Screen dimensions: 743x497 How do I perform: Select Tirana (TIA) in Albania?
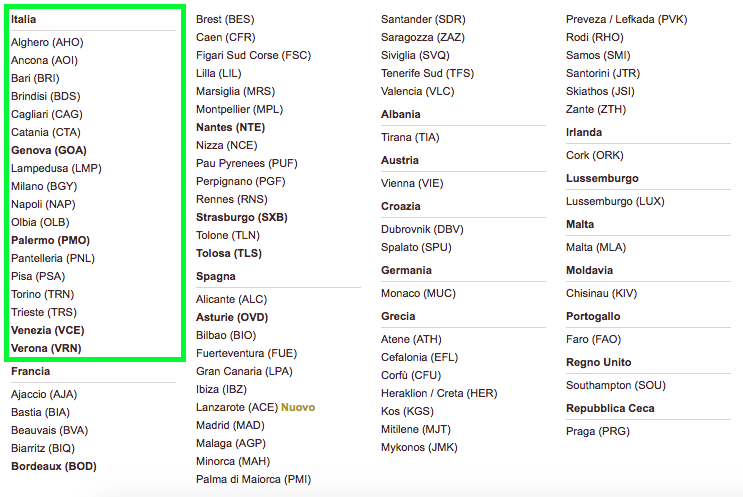click(x=410, y=137)
